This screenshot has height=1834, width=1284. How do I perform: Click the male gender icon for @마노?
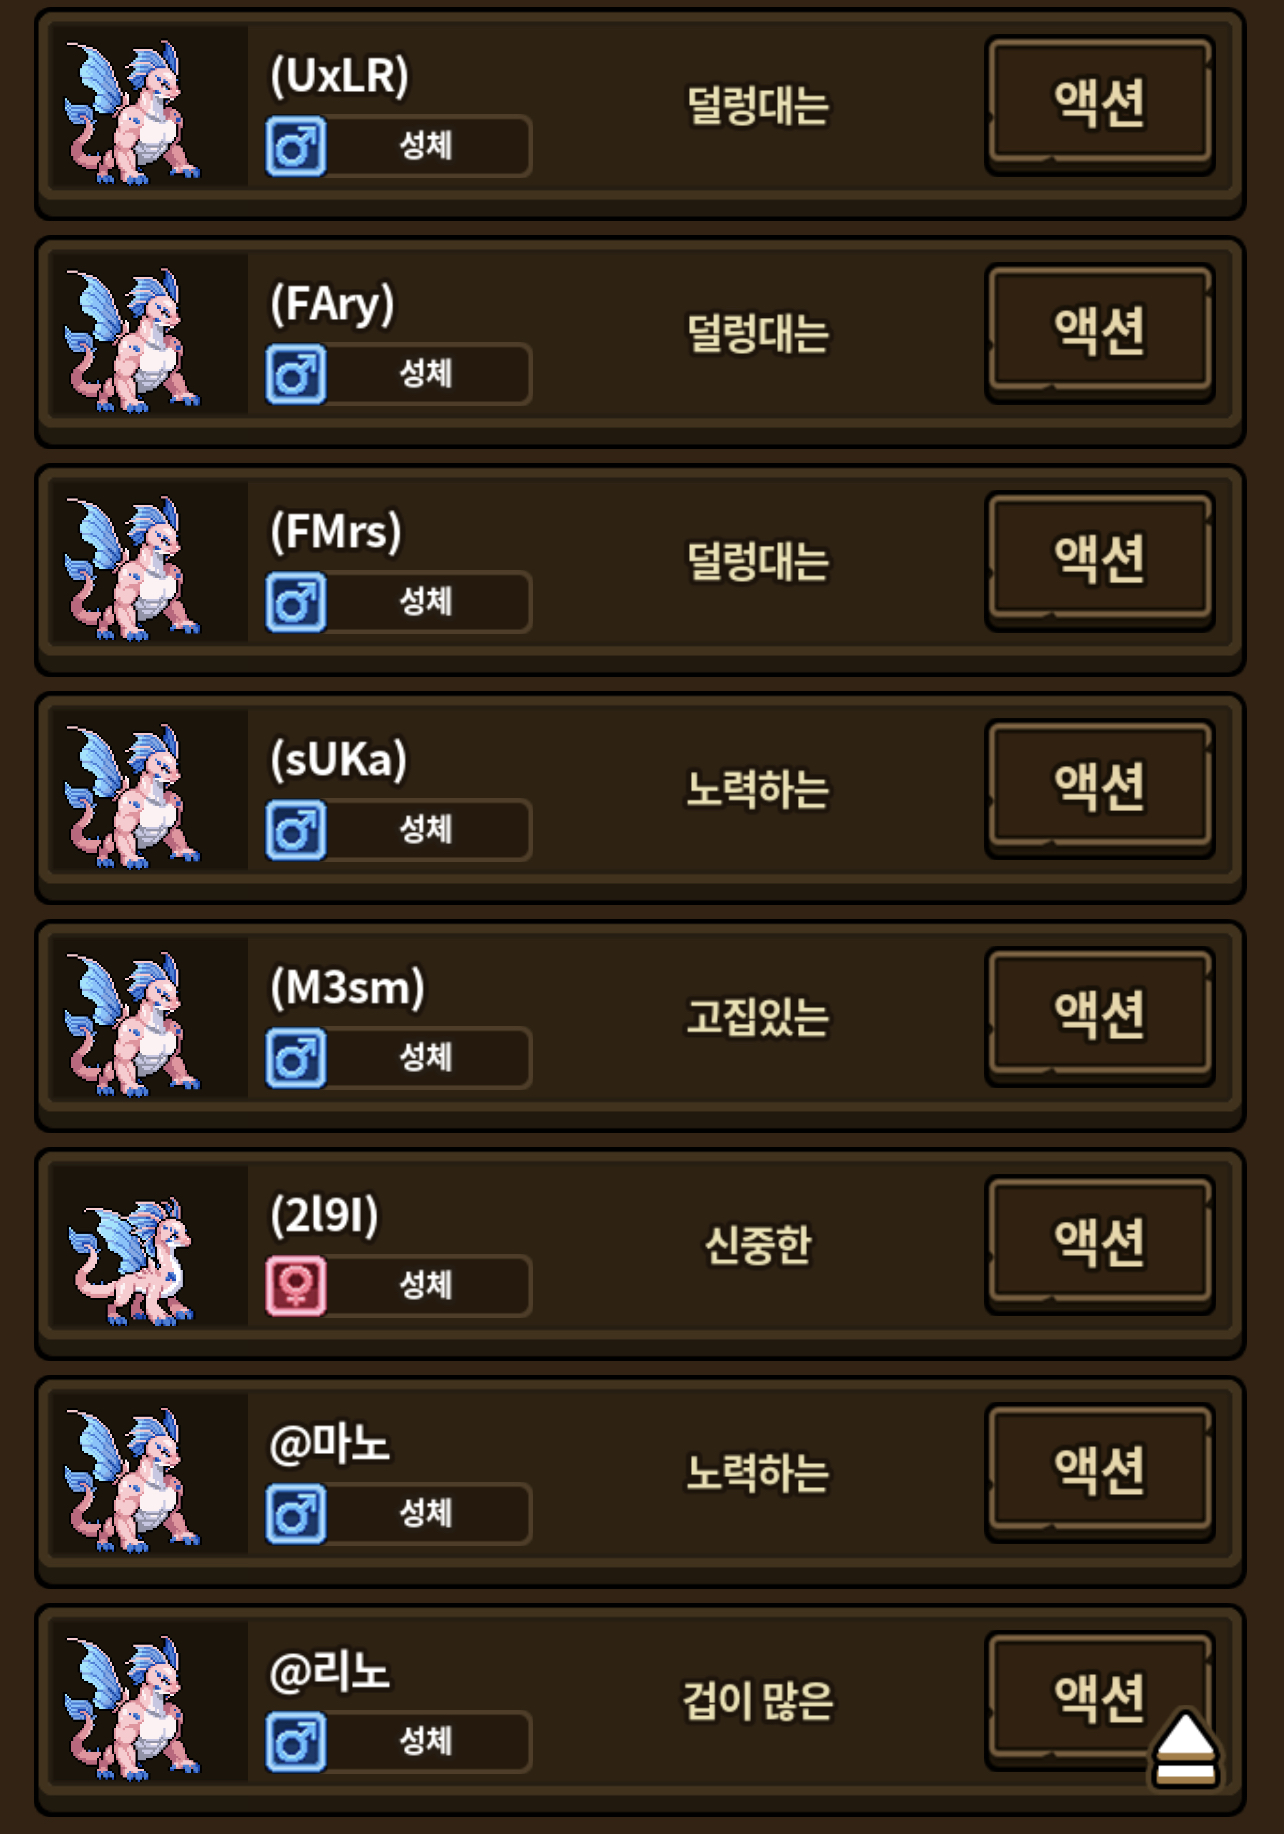[x=296, y=1514]
